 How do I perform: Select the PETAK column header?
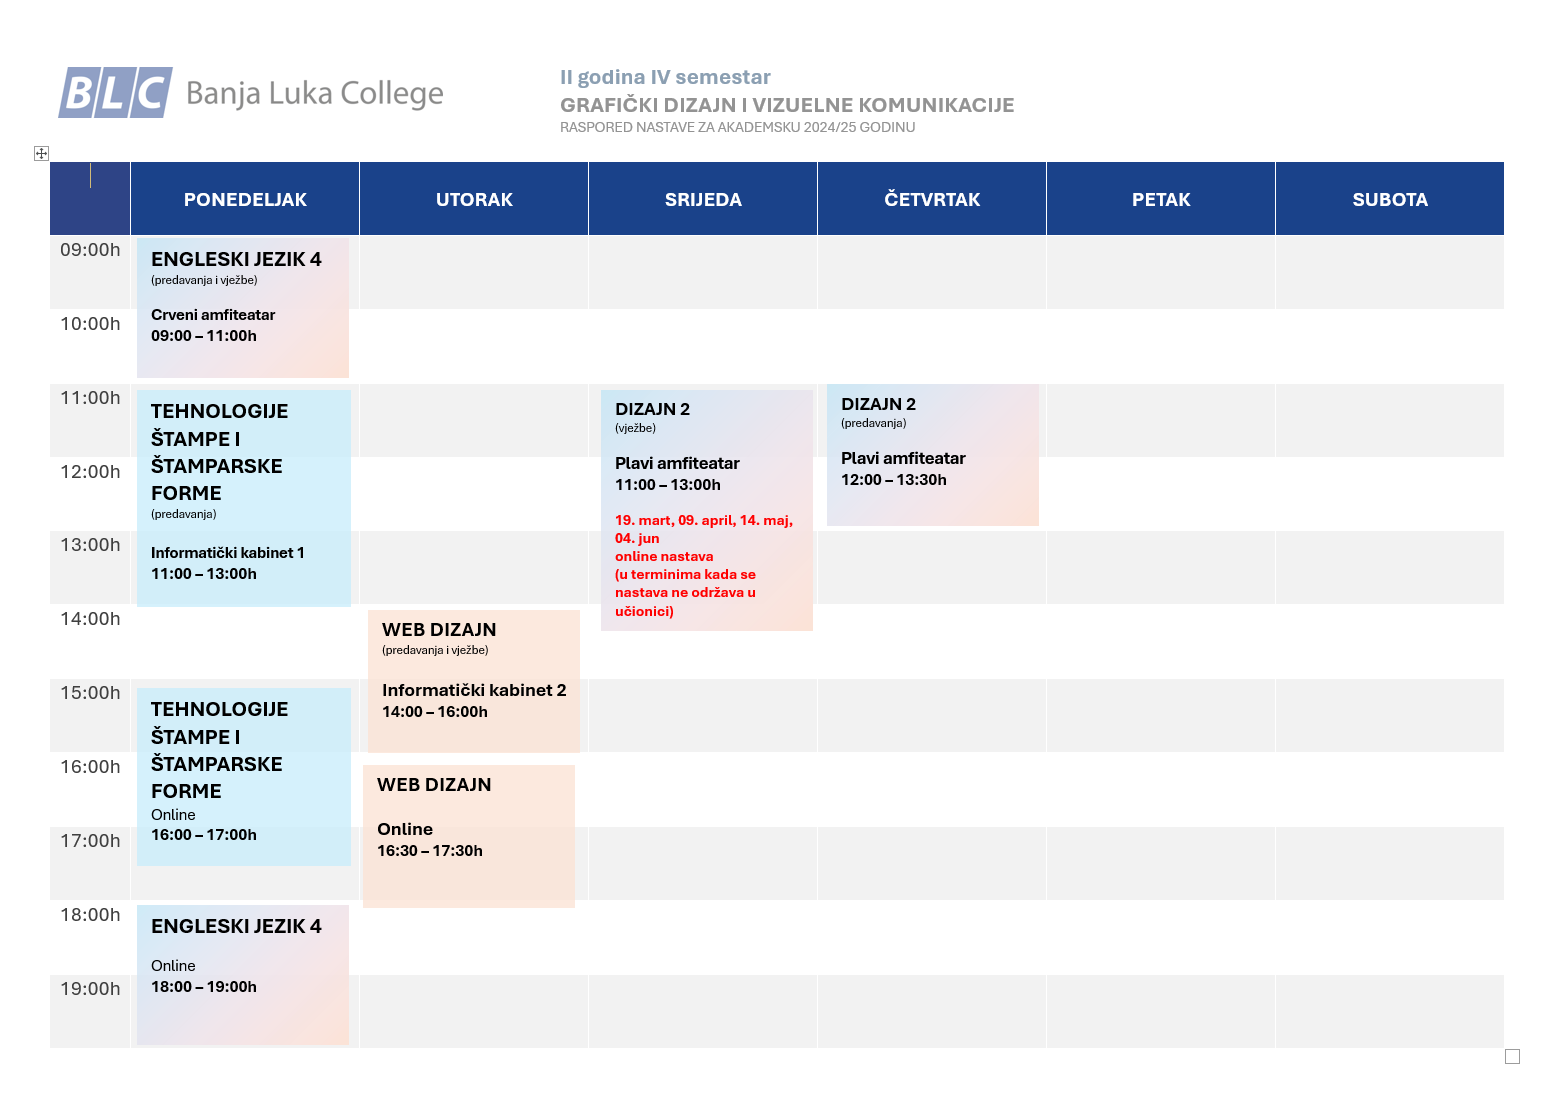(x=1161, y=199)
